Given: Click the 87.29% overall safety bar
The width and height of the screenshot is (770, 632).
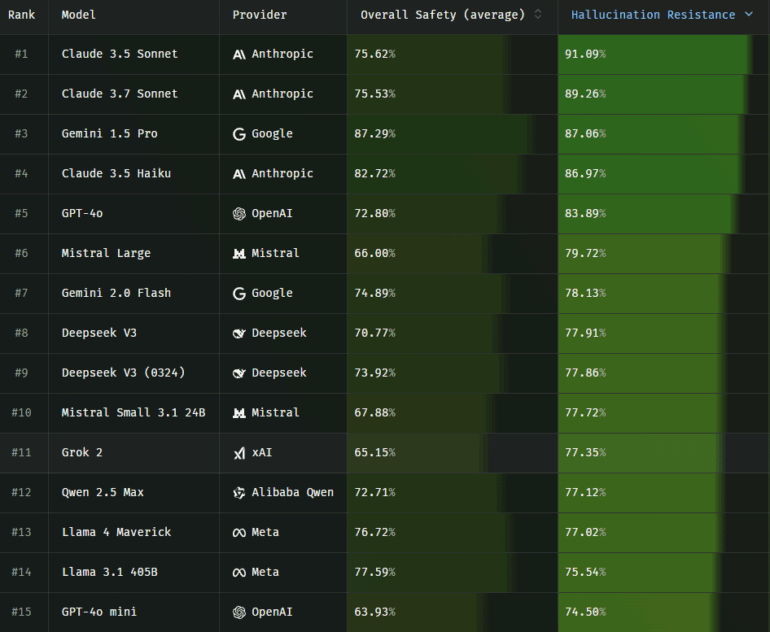Looking at the screenshot, I should point(438,134).
